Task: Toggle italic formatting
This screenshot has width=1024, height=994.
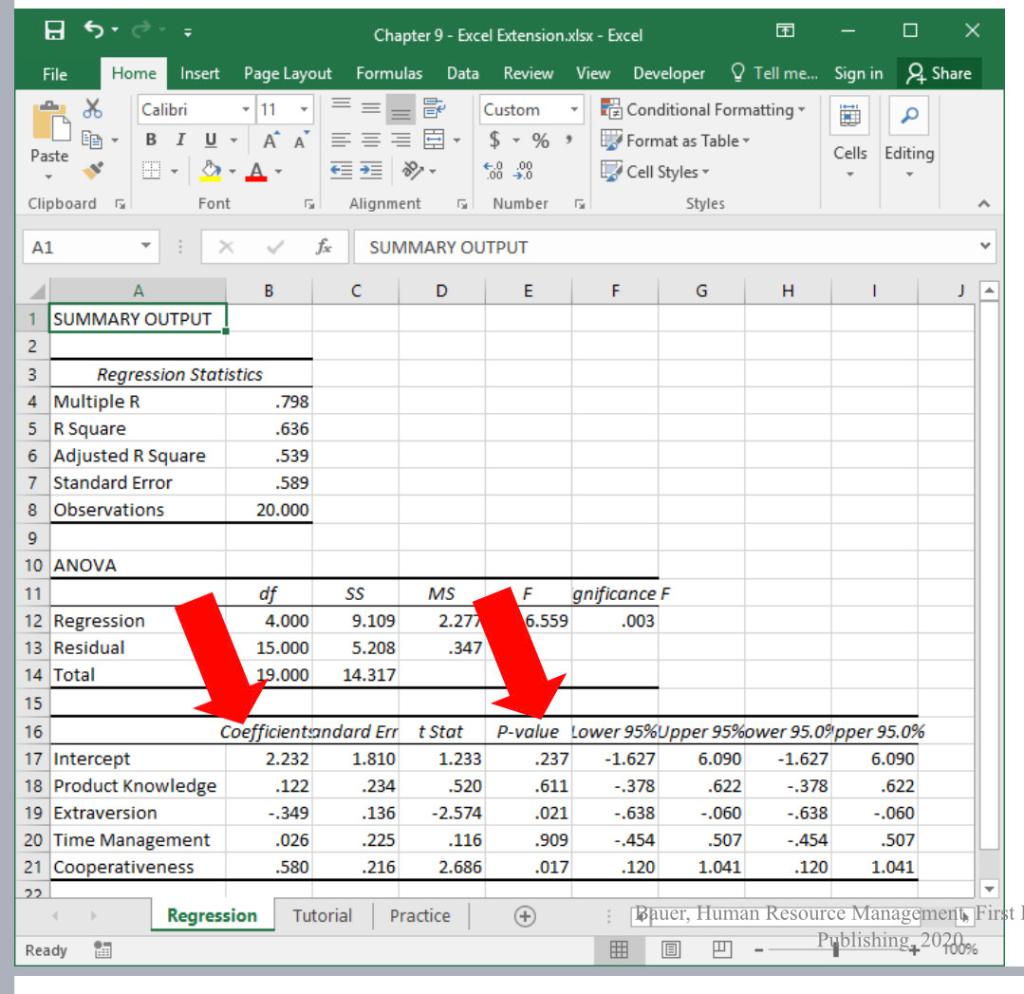Action: pos(180,139)
